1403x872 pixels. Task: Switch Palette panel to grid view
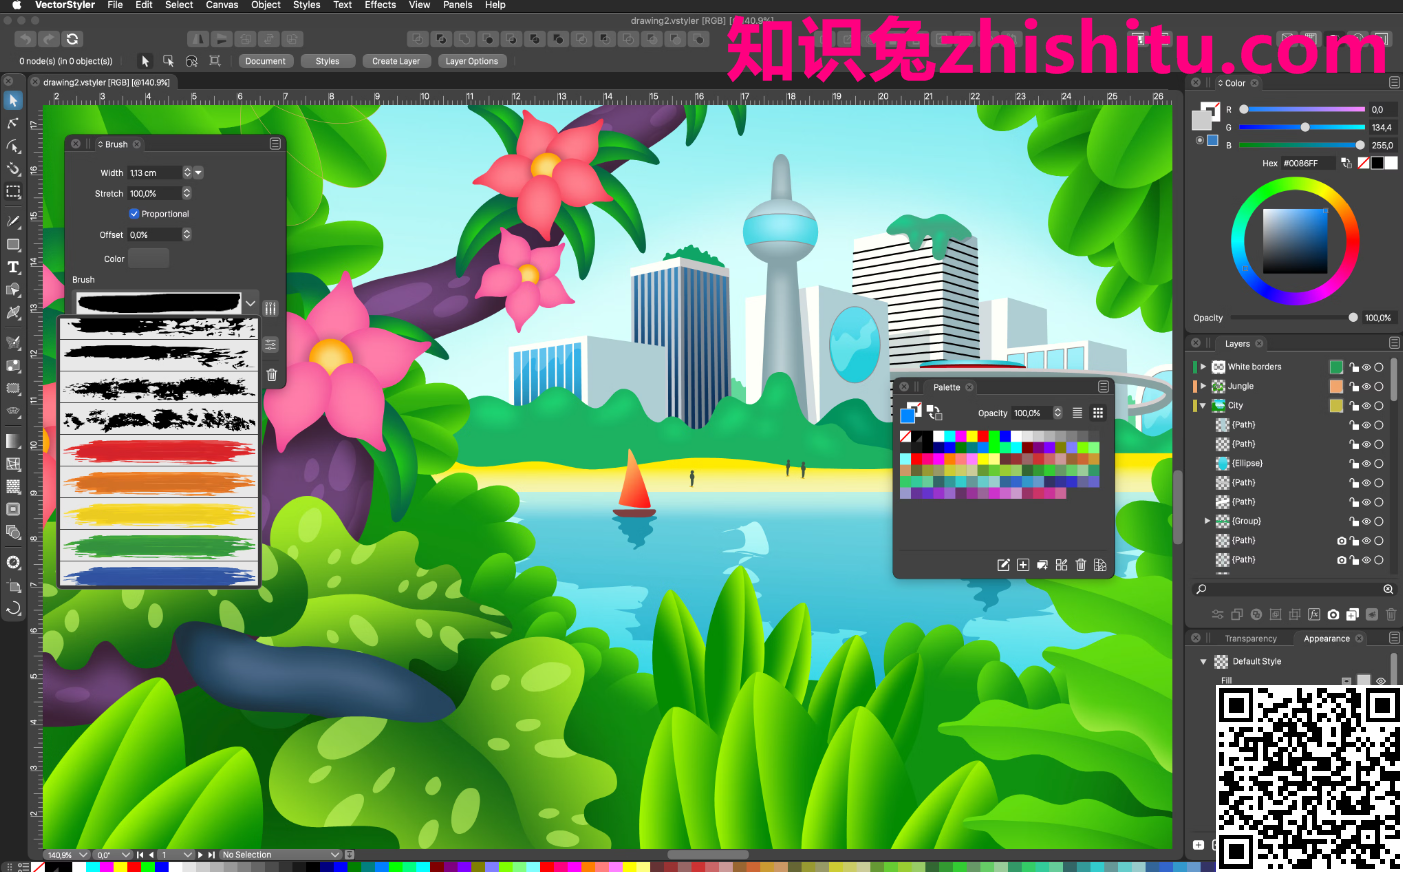[x=1098, y=413]
